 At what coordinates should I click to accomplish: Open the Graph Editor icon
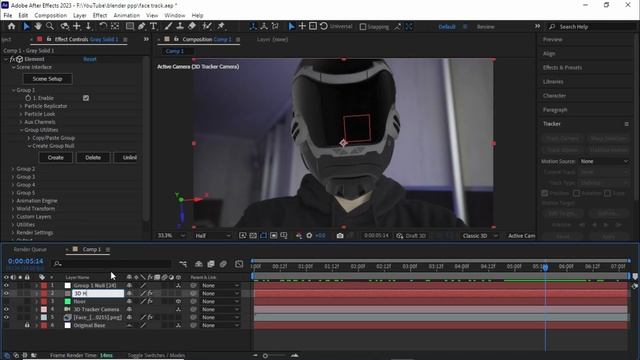coord(239,264)
